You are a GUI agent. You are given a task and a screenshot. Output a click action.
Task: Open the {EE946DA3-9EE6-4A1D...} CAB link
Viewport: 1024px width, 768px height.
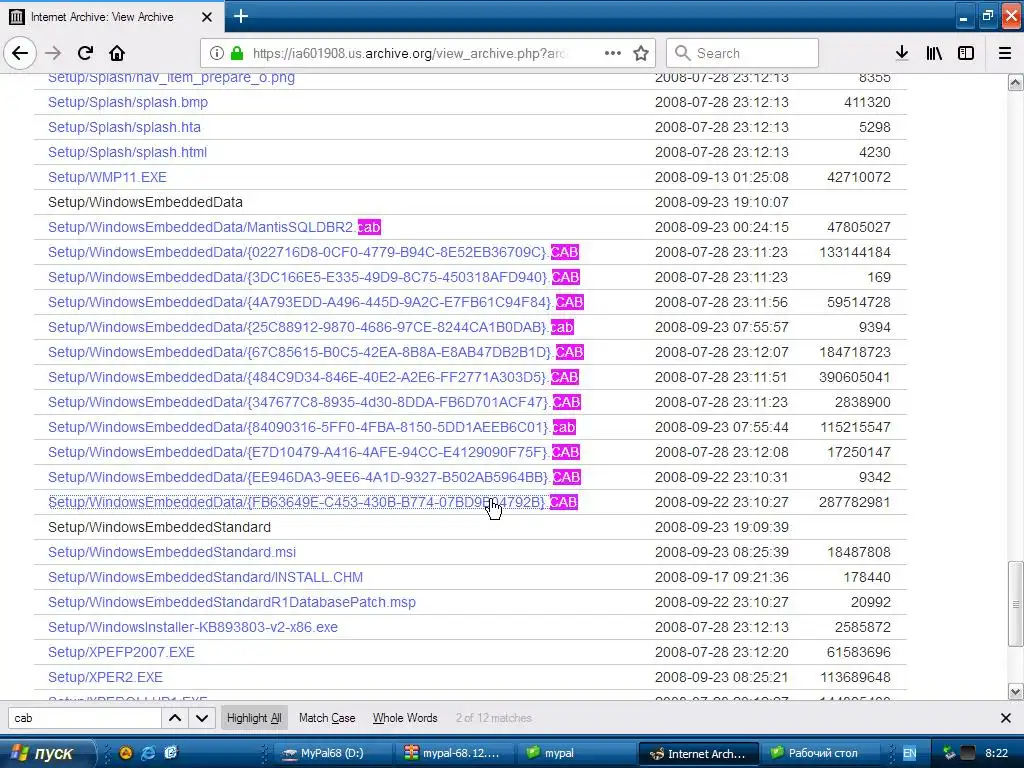[314, 477]
